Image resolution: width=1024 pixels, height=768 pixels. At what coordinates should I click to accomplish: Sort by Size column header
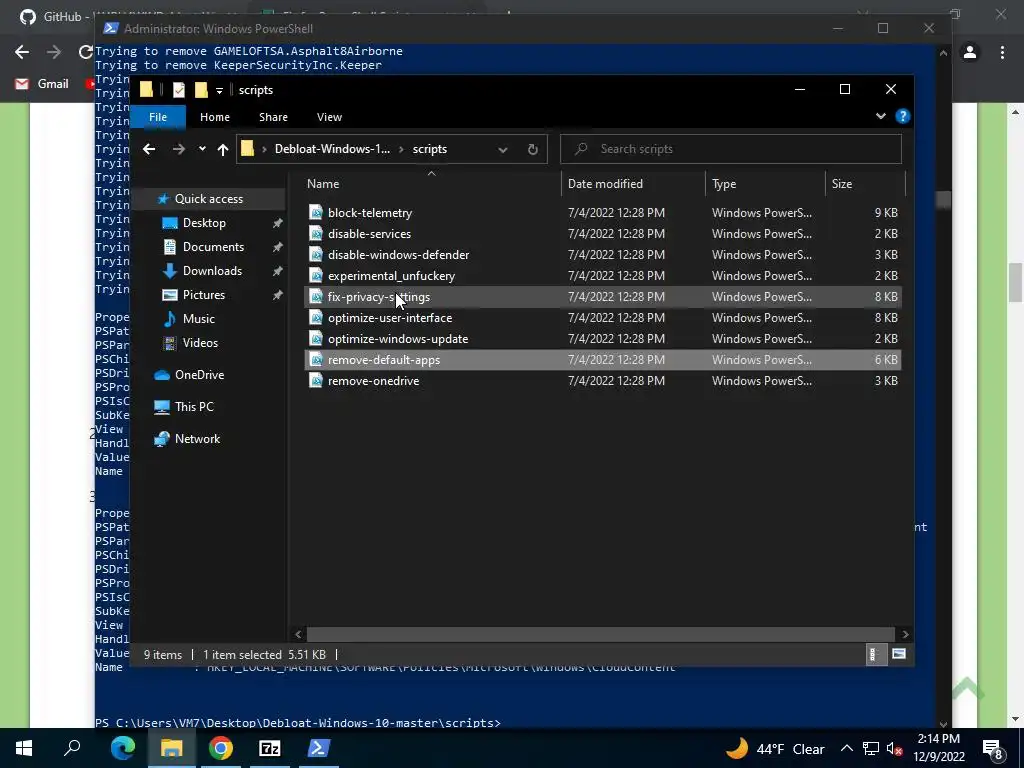(865, 184)
